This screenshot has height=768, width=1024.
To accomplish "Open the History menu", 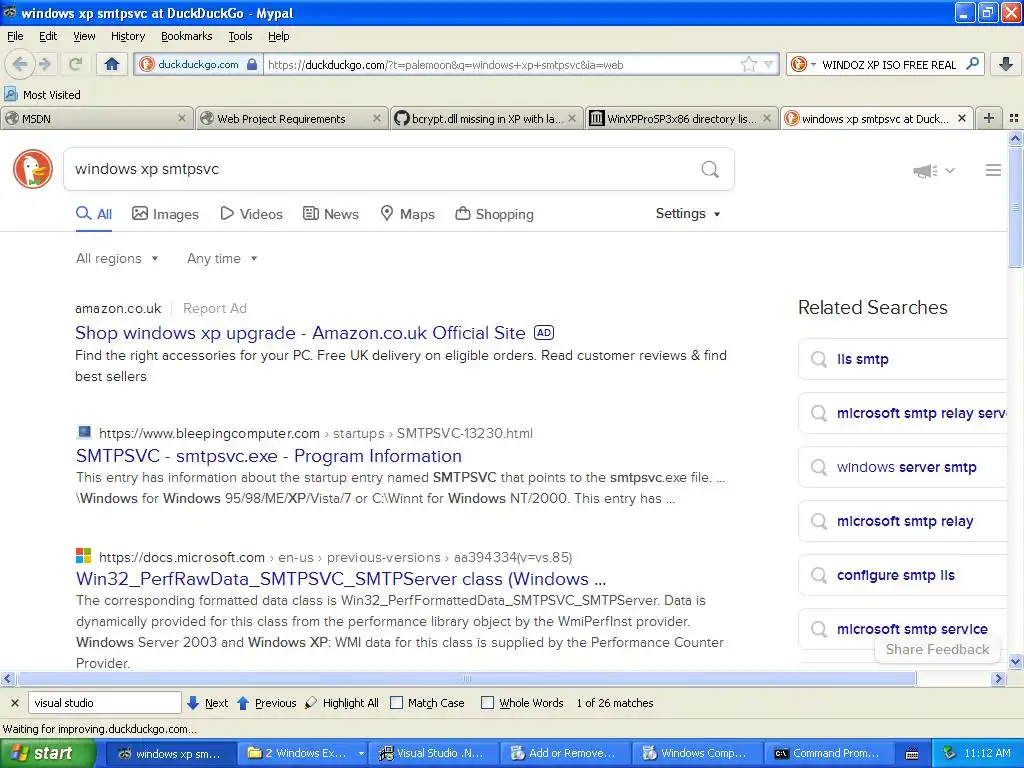I will (x=128, y=36).
